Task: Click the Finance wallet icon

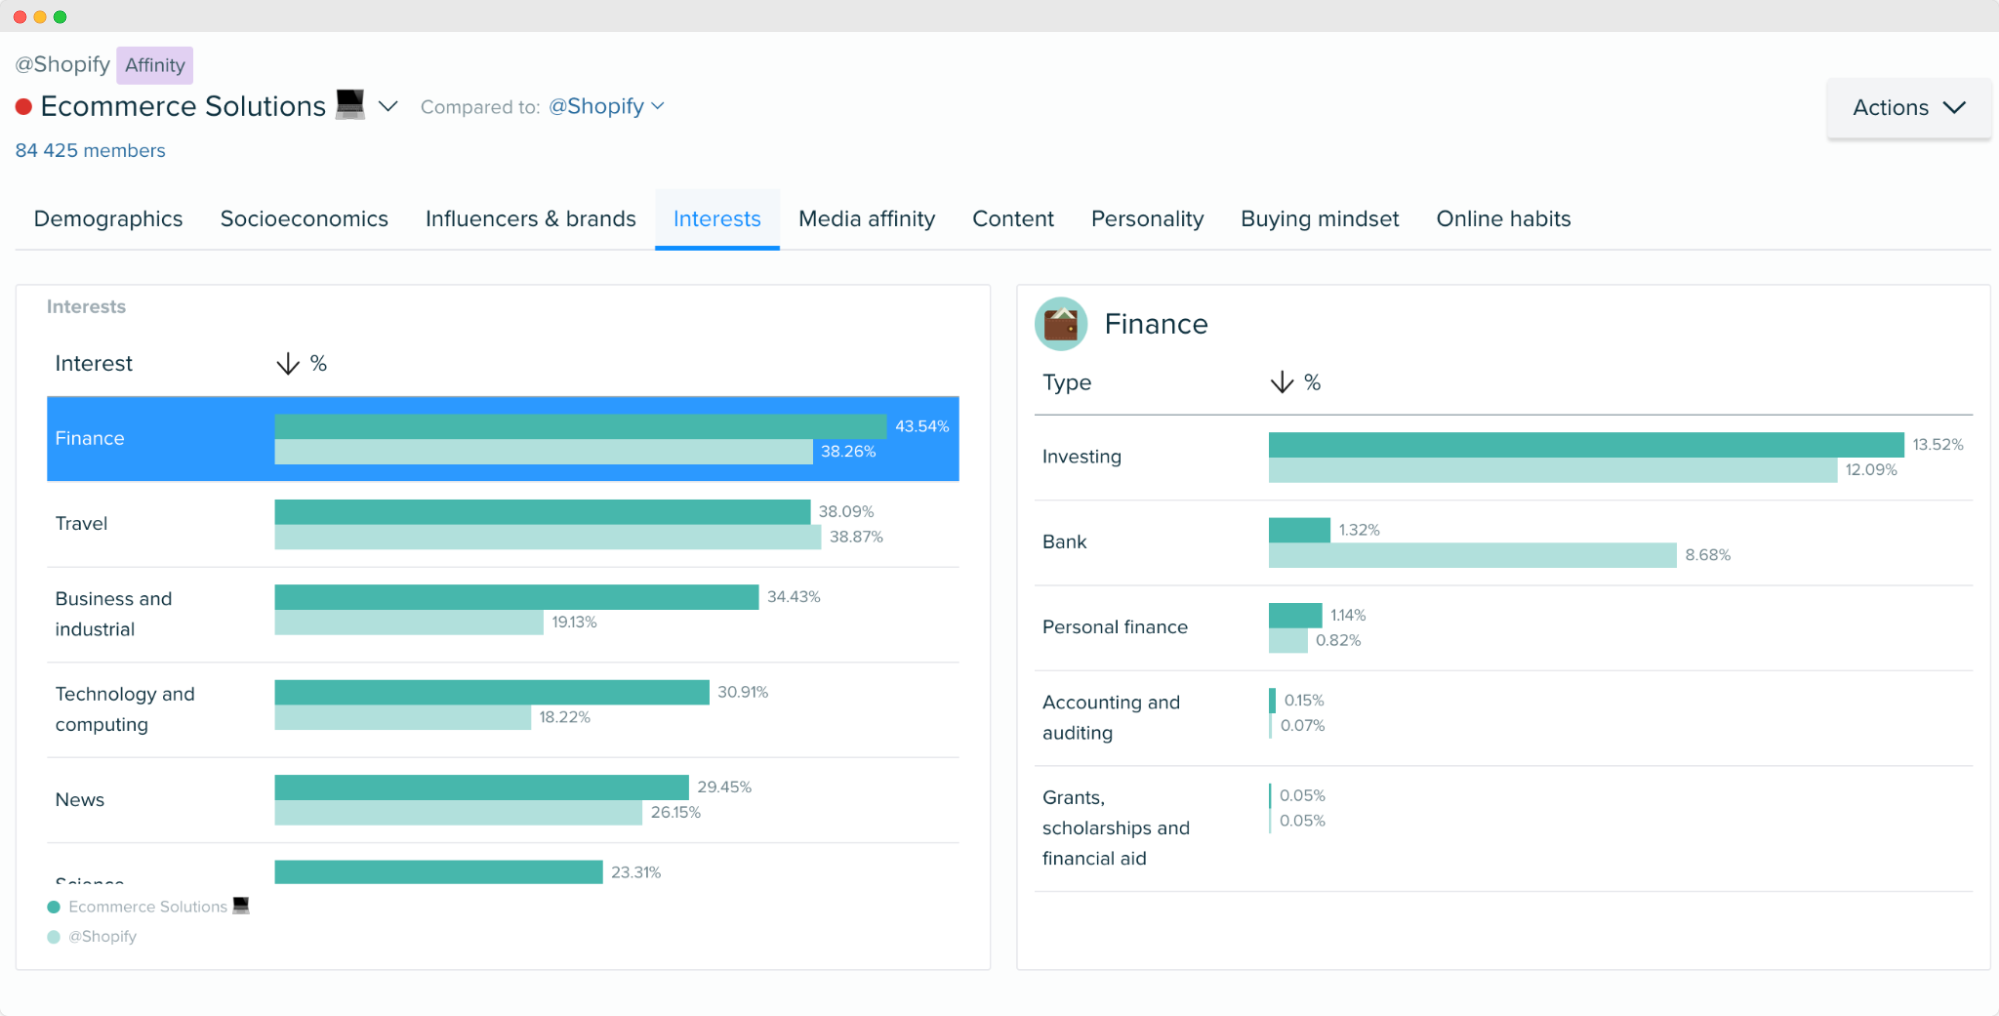Action: tap(1061, 324)
